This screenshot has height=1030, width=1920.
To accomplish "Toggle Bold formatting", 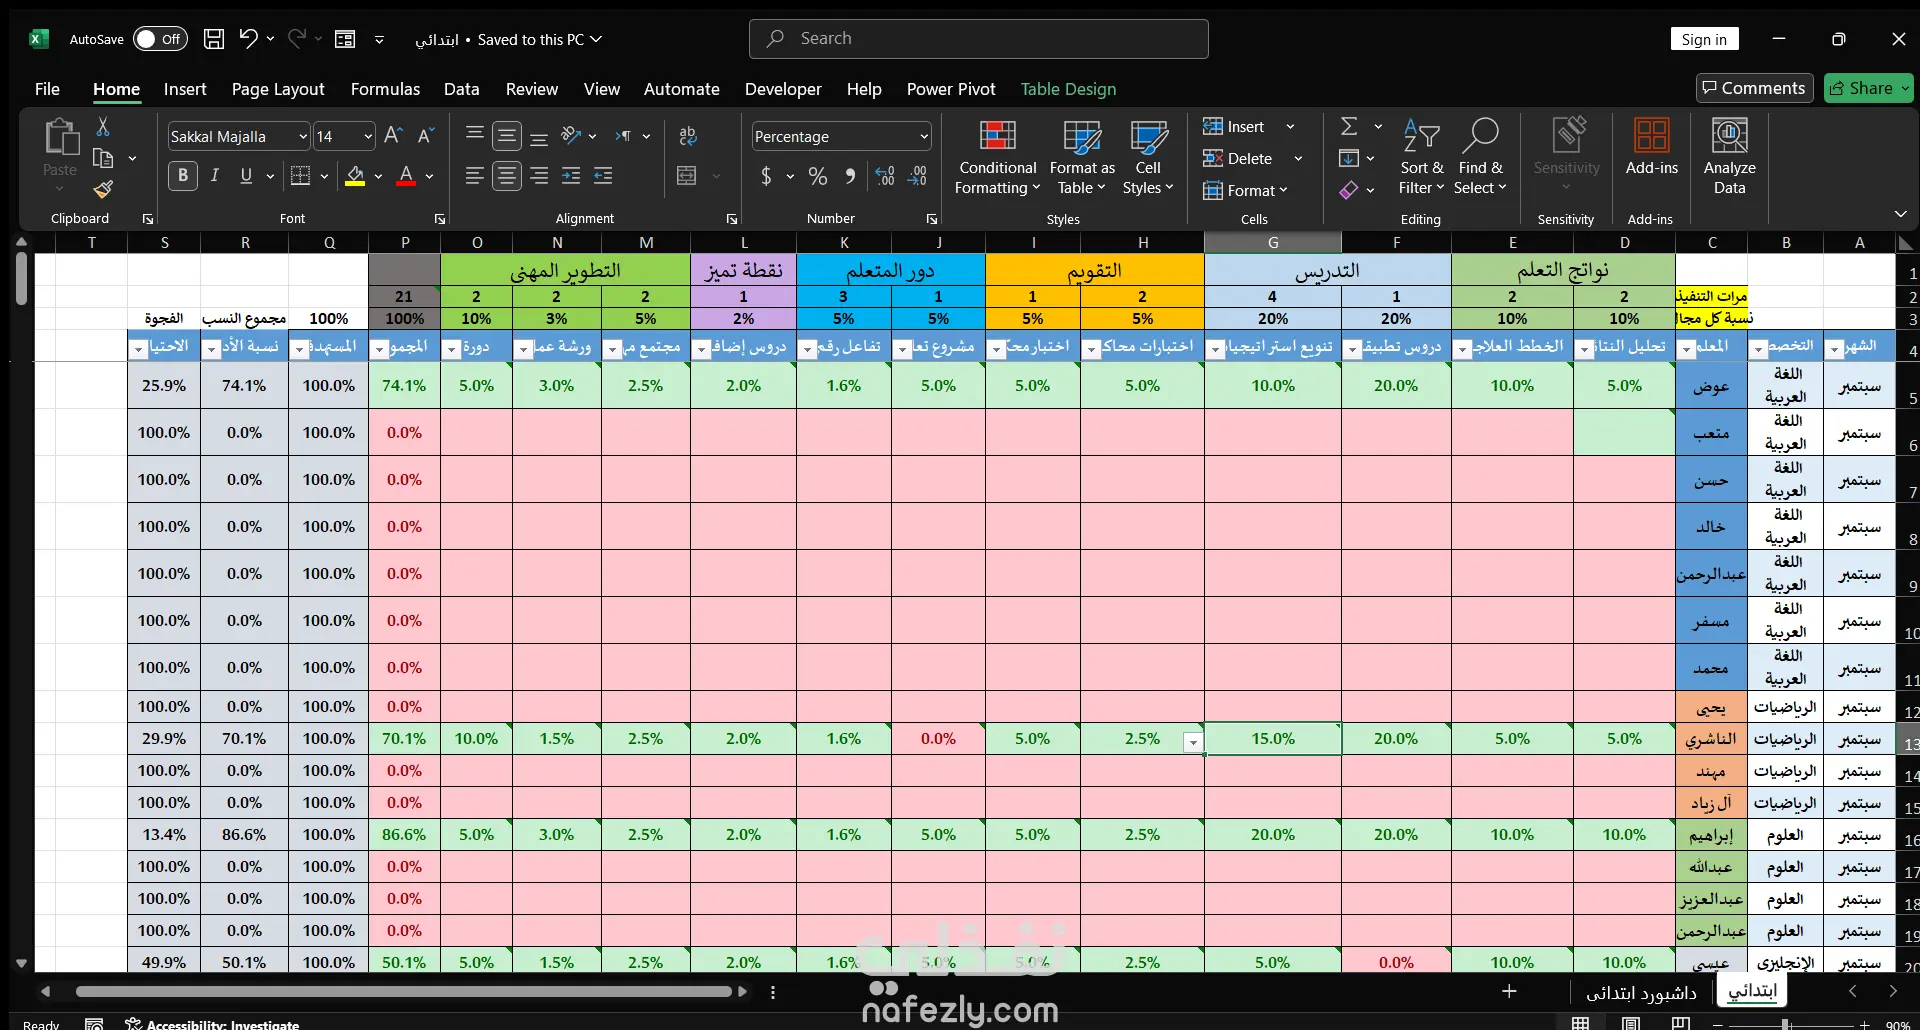I will 182,176.
